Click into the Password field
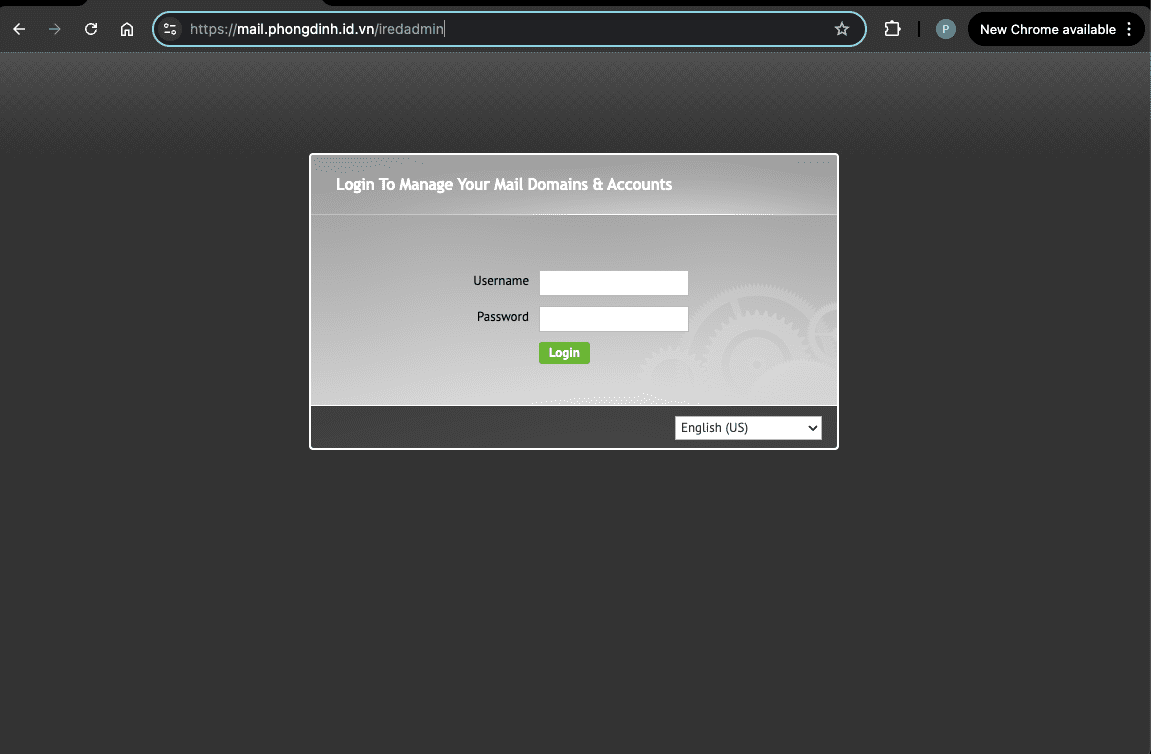This screenshot has height=754, width=1151. tap(614, 319)
